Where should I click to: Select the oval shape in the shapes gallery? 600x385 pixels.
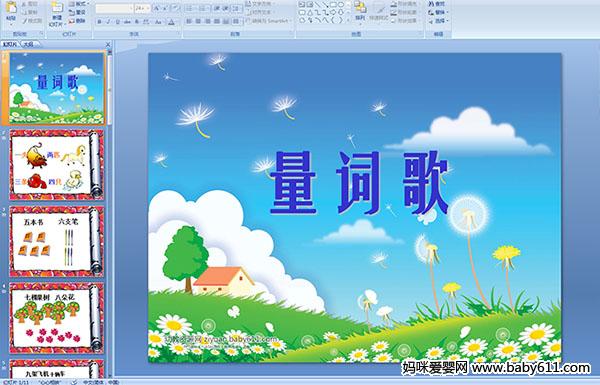coord(341,4)
